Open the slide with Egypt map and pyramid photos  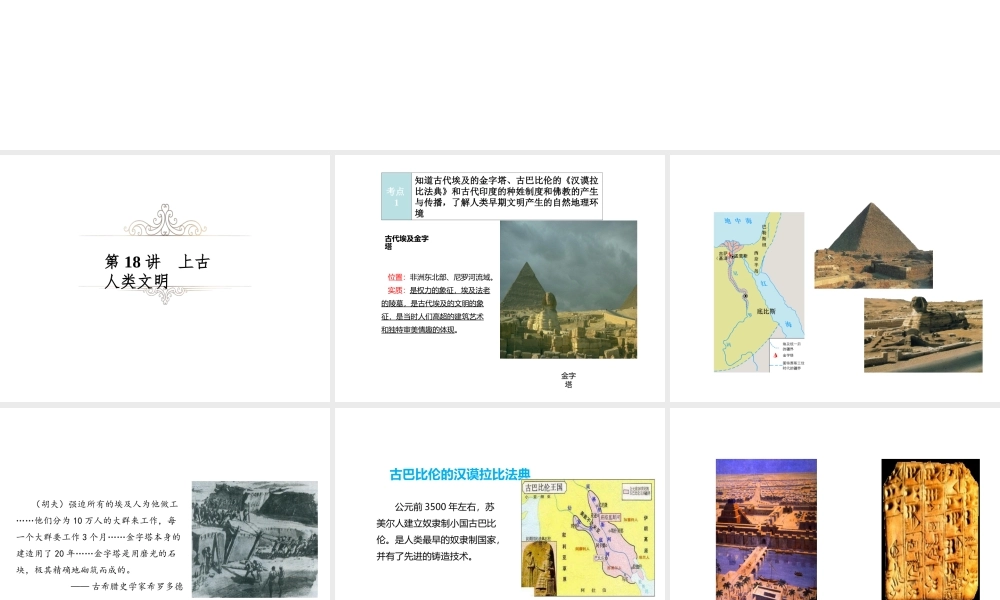click(835, 278)
